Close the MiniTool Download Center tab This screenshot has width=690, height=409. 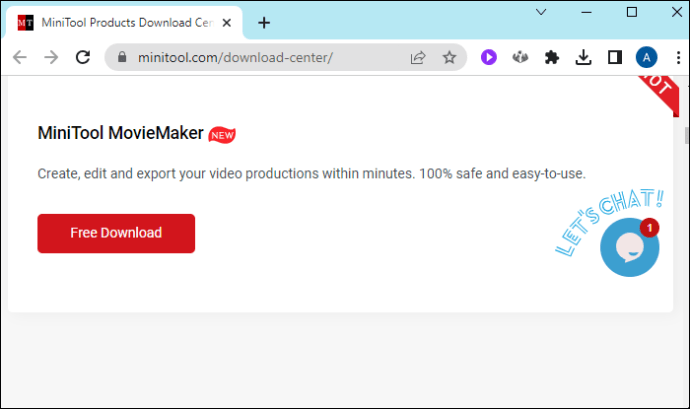[230, 22]
